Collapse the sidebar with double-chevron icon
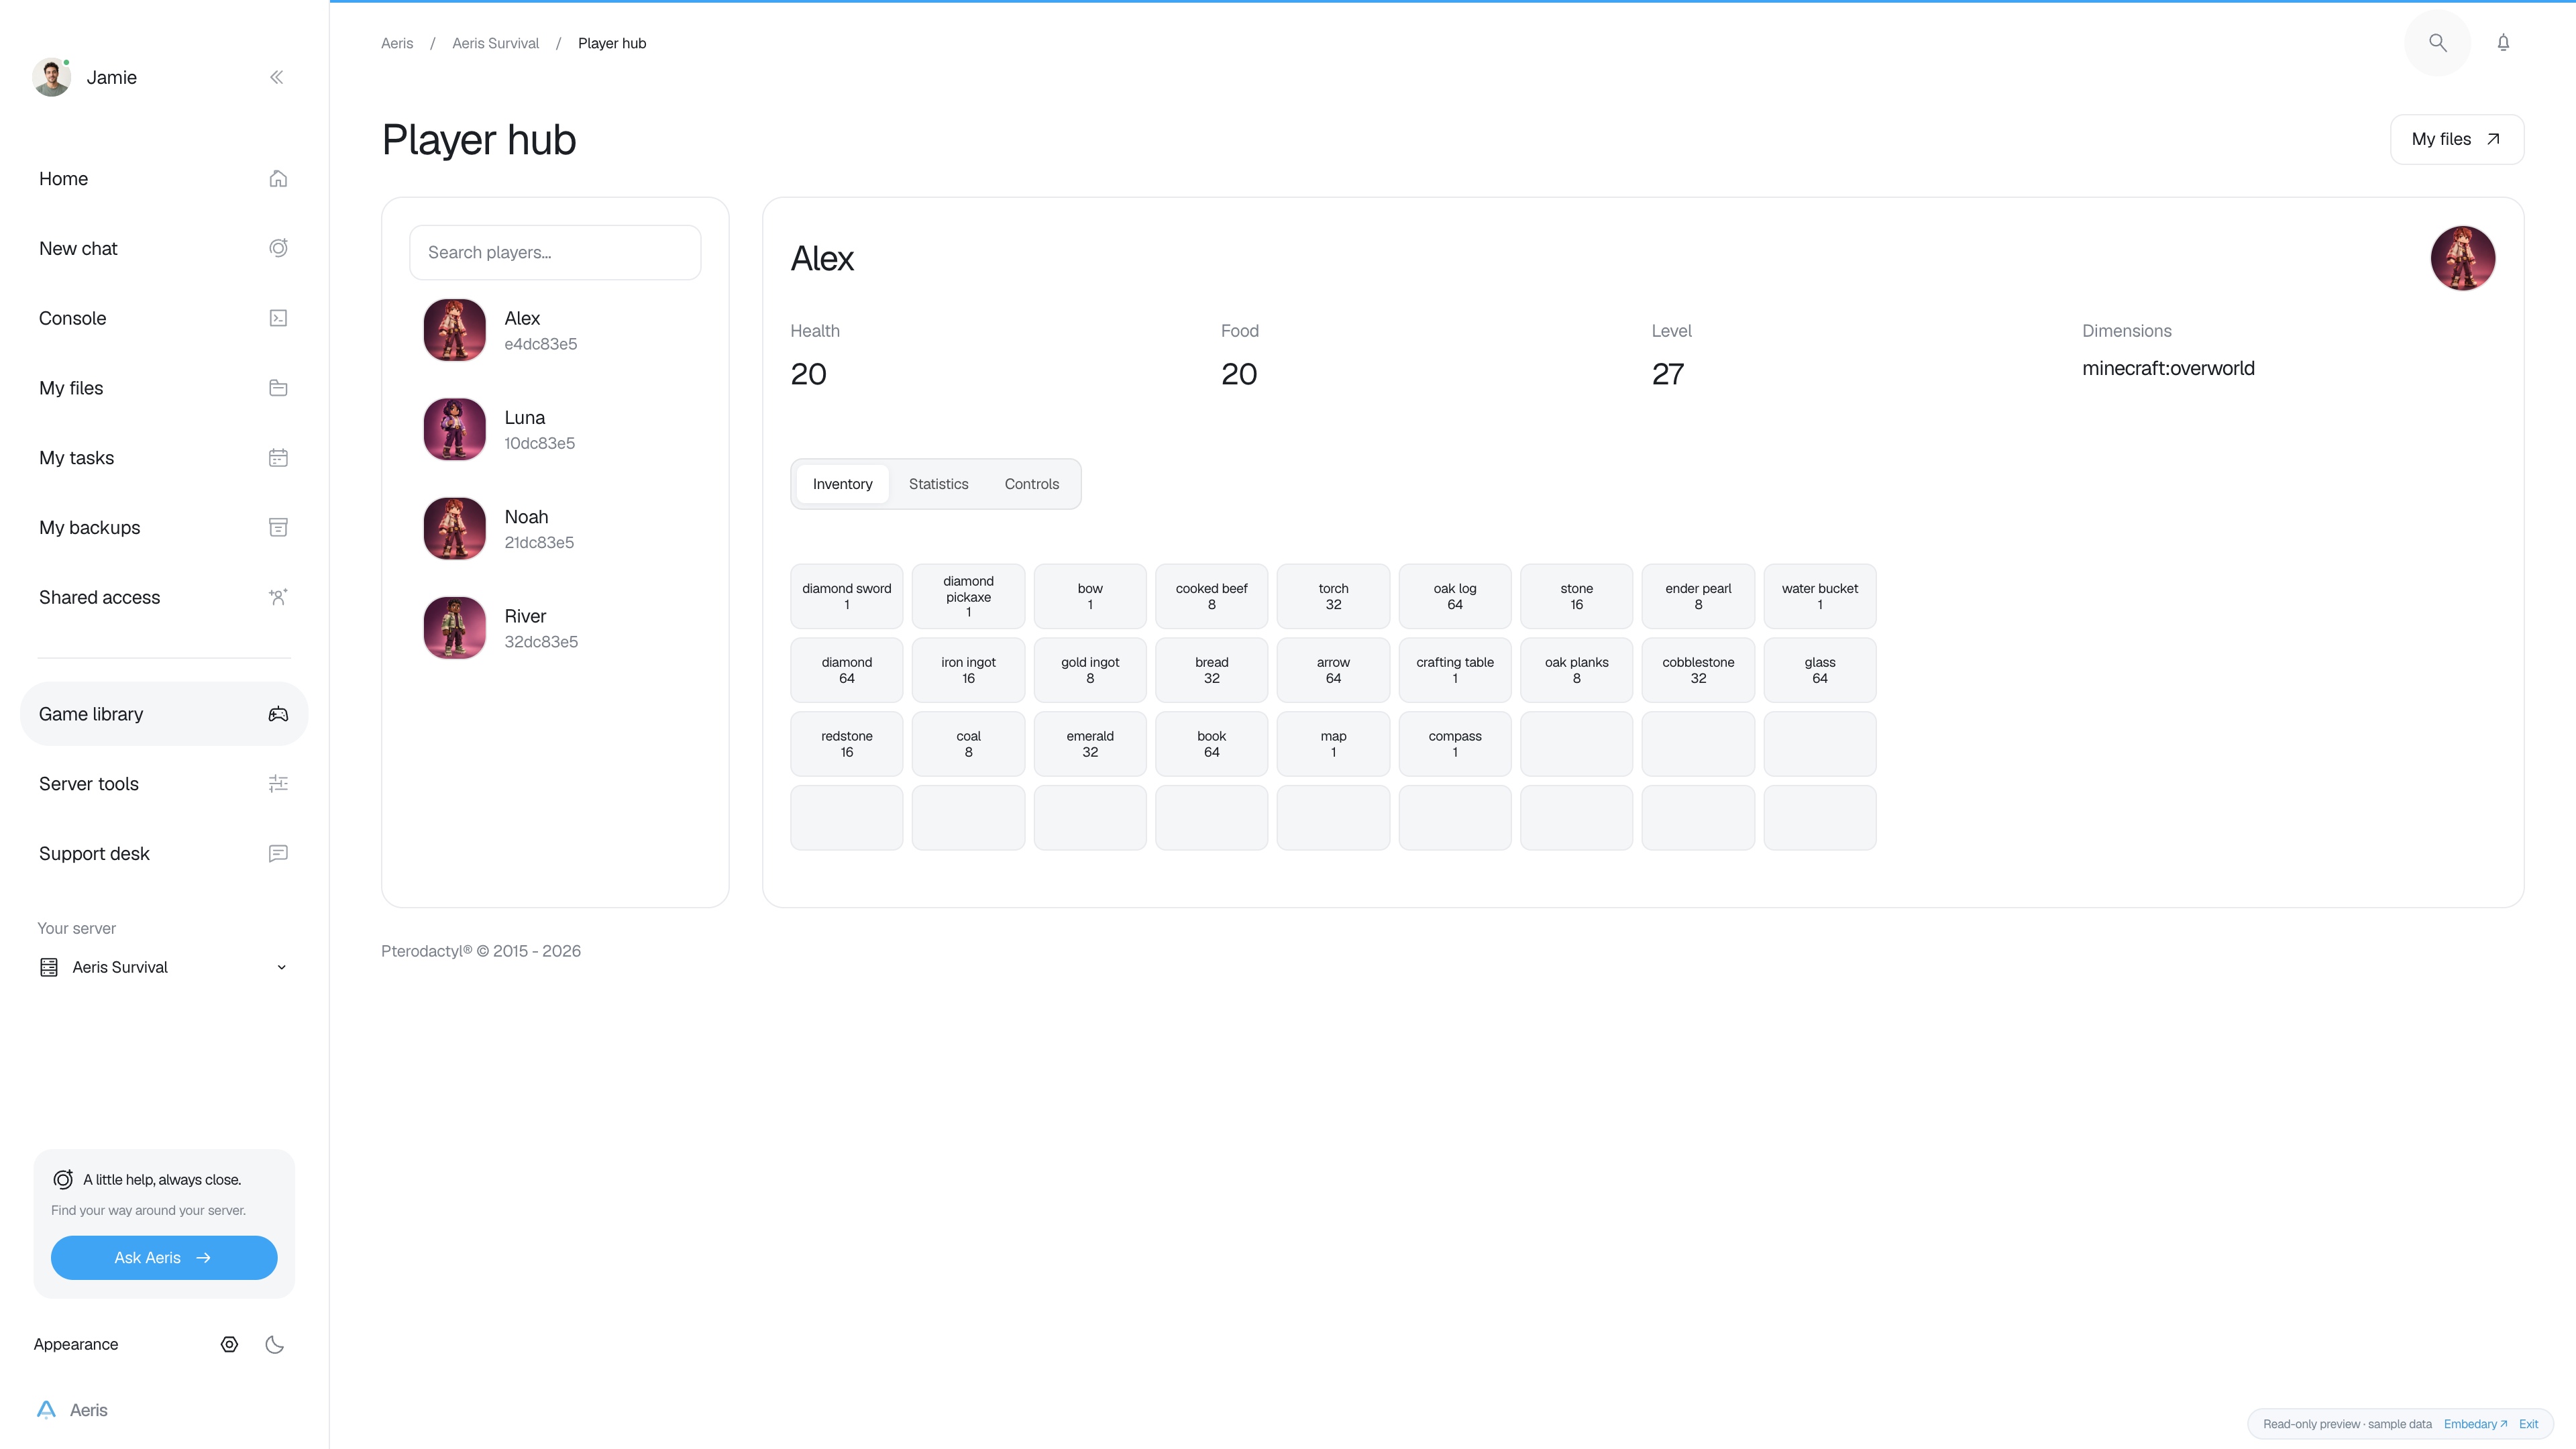 coord(277,77)
